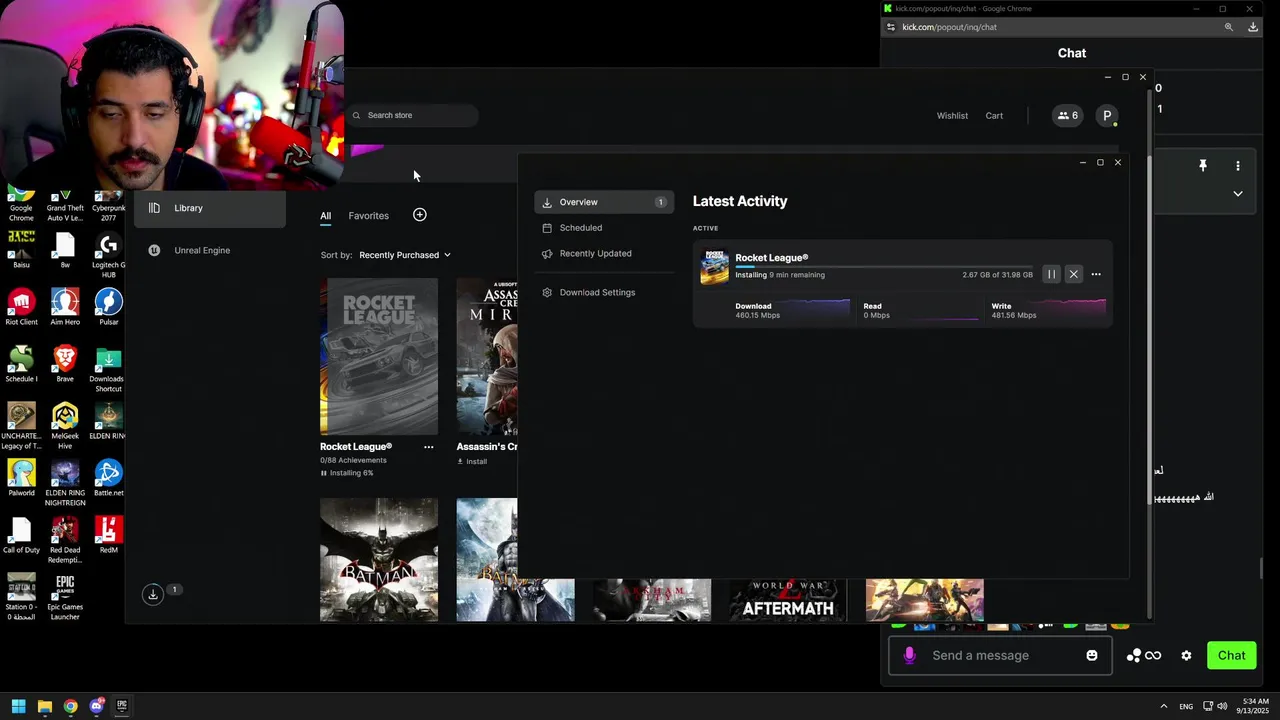
Task: Click the pin icon in Kick chat
Action: 1203,166
